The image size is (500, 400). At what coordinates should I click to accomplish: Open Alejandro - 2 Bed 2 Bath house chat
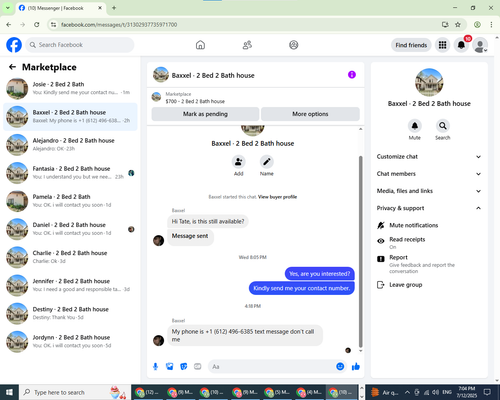70,145
